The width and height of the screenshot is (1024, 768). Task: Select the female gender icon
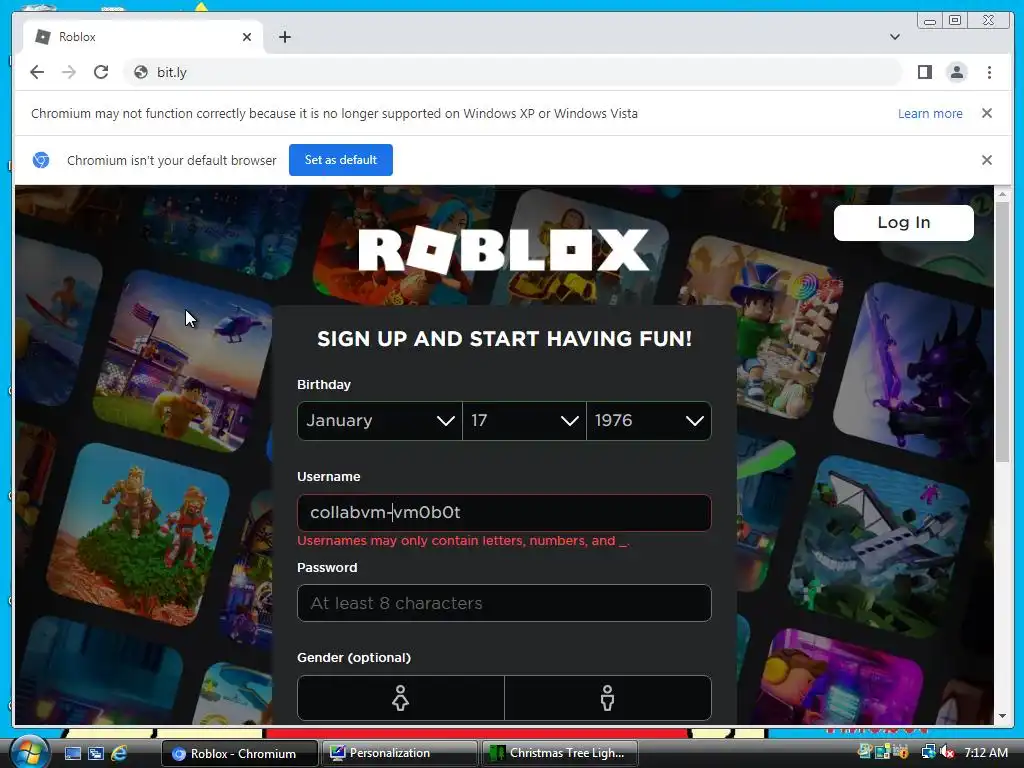(400, 698)
